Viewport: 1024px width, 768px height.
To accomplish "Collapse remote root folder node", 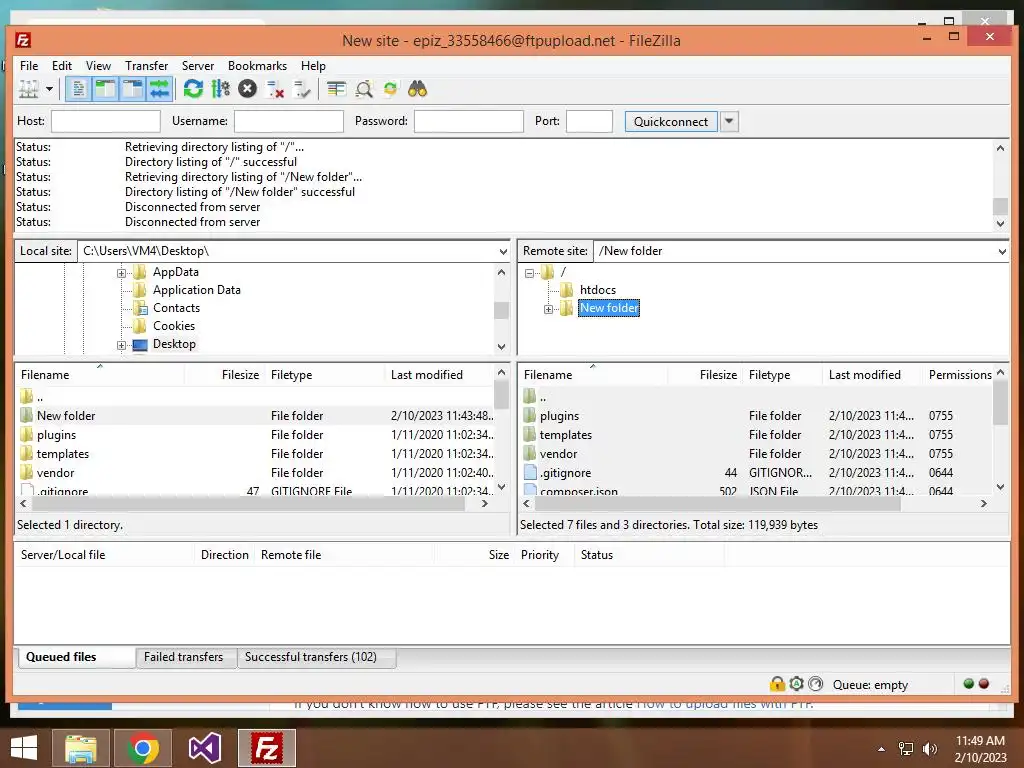I will [x=530, y=273].
